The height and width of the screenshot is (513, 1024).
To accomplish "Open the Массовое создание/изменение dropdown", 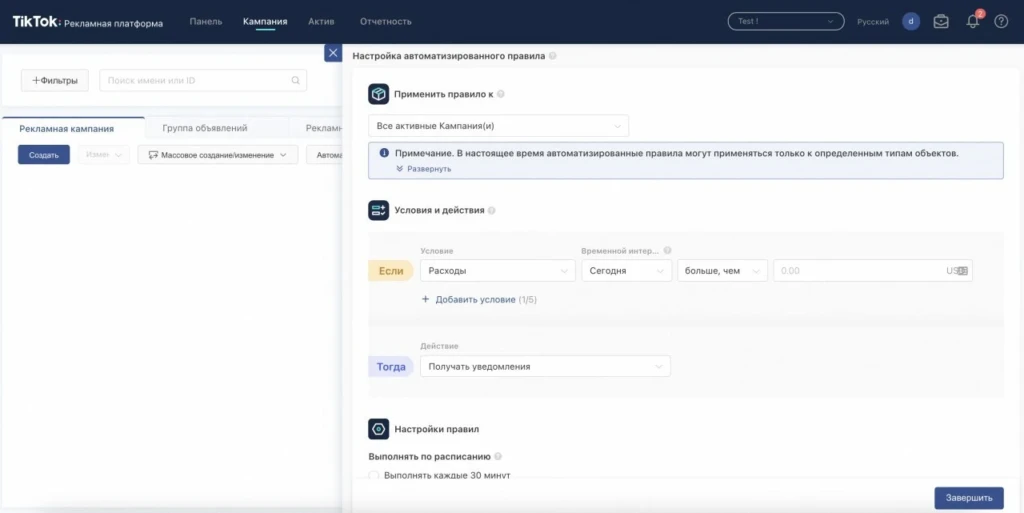I will (217, 155).
